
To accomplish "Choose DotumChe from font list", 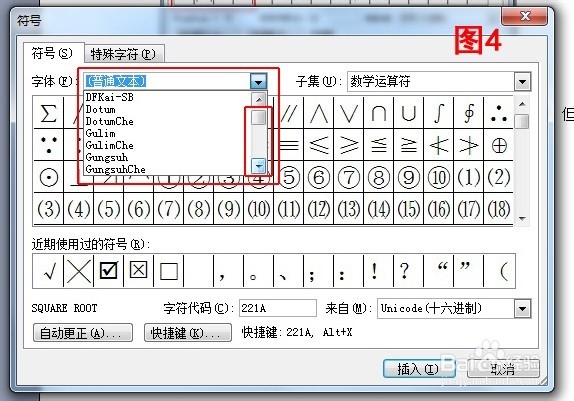I will point(167,122).
